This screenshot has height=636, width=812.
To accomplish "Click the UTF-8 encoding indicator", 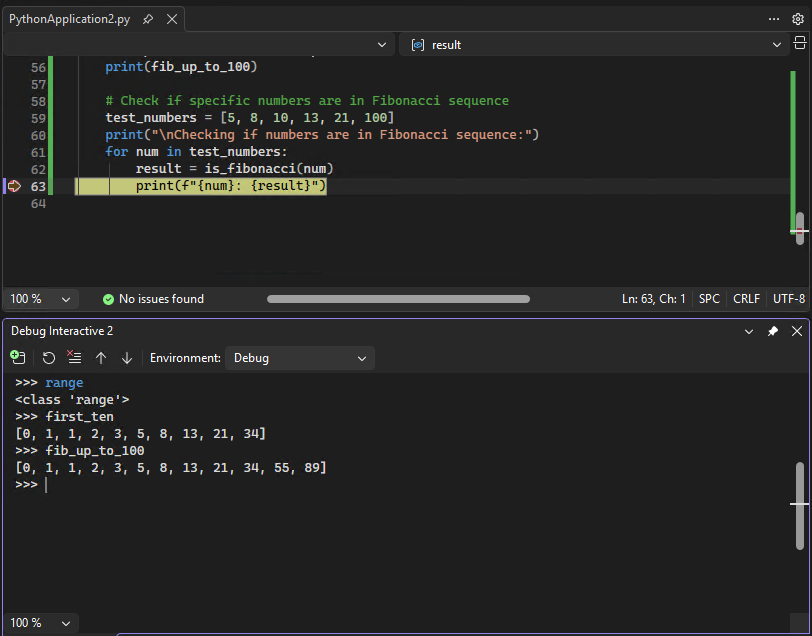I will (789, 299).
